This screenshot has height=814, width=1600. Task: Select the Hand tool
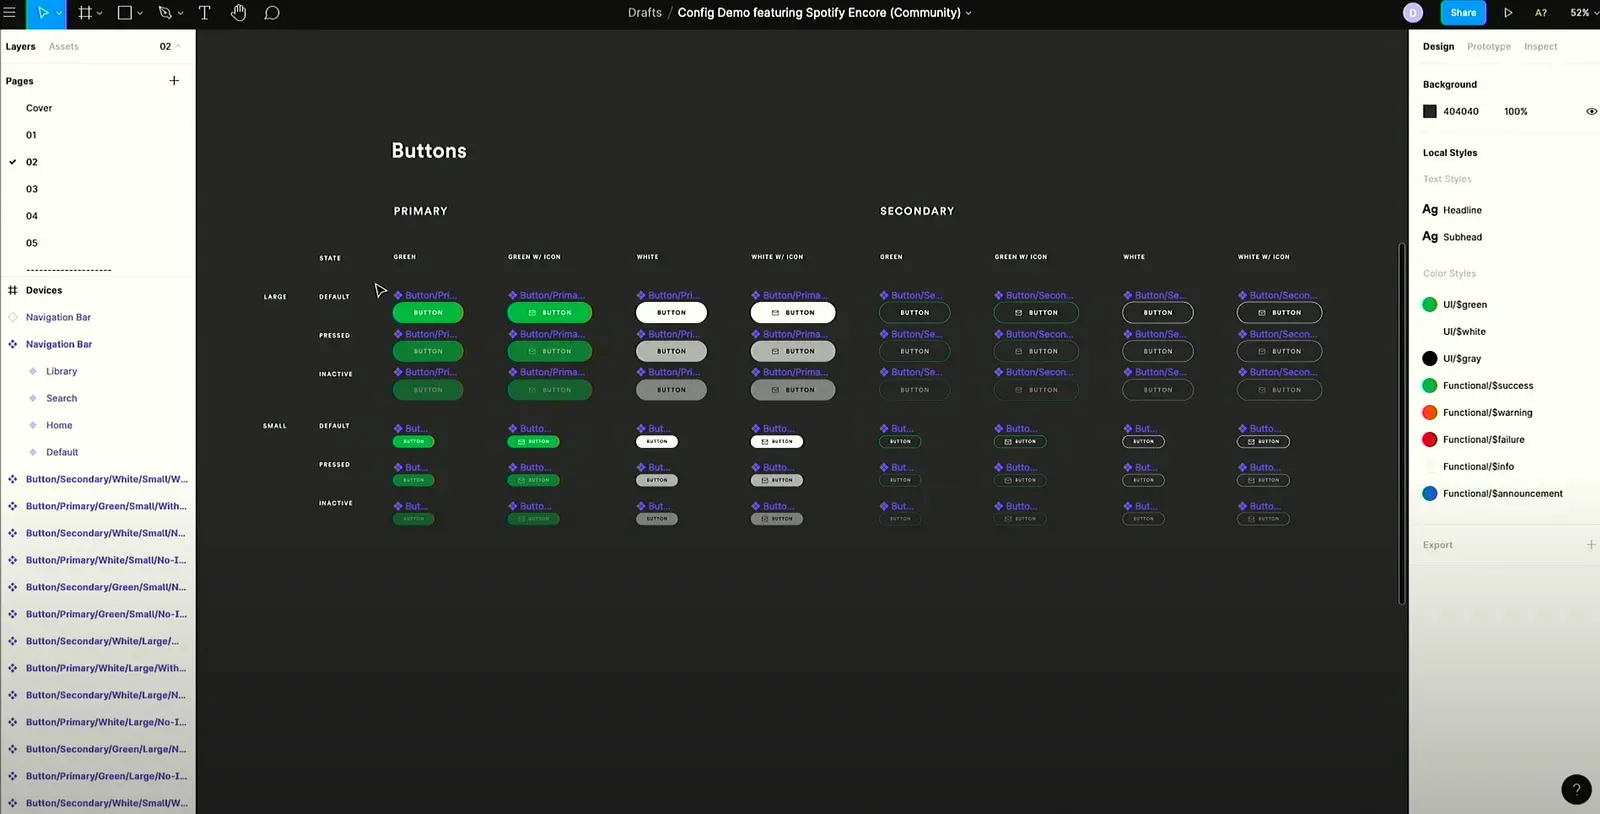point(238,13)
